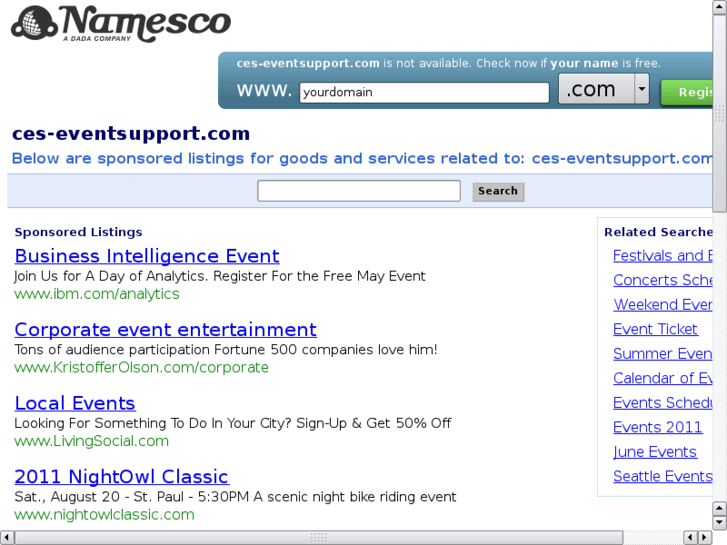This screenshot has width=727, height=545.
Task: Click the Namesco logo
Action: (121, 24)
